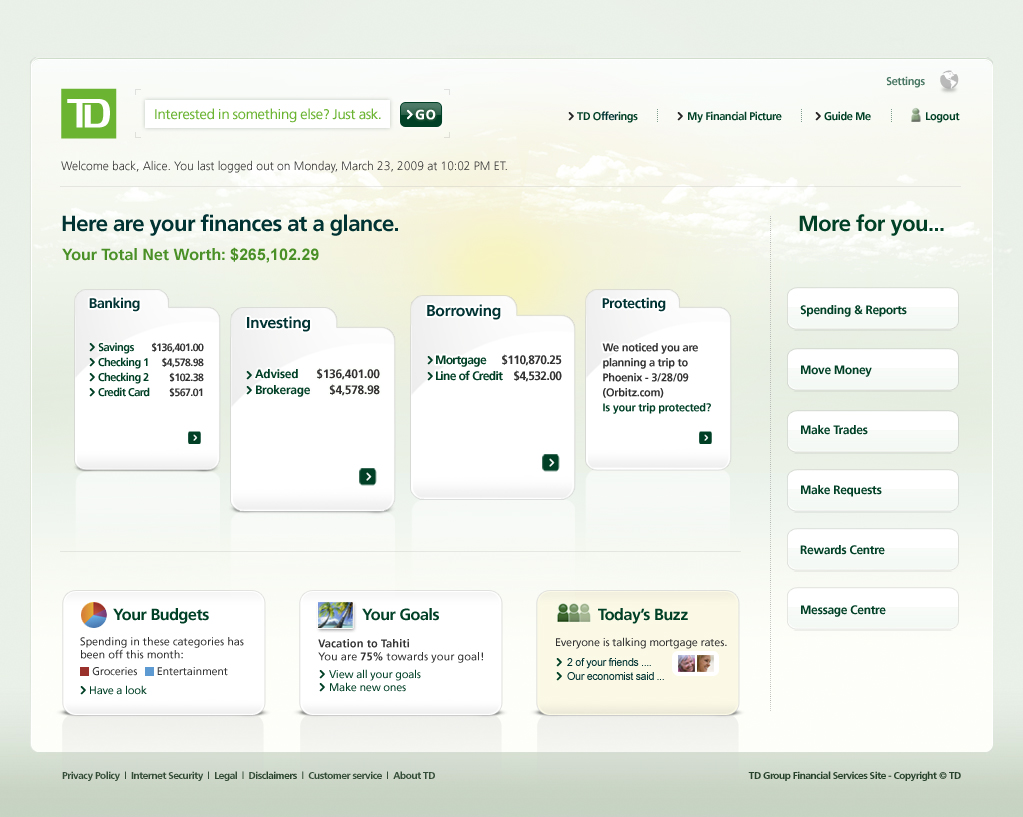Click the person icon next to Logout

coord(913,116)
